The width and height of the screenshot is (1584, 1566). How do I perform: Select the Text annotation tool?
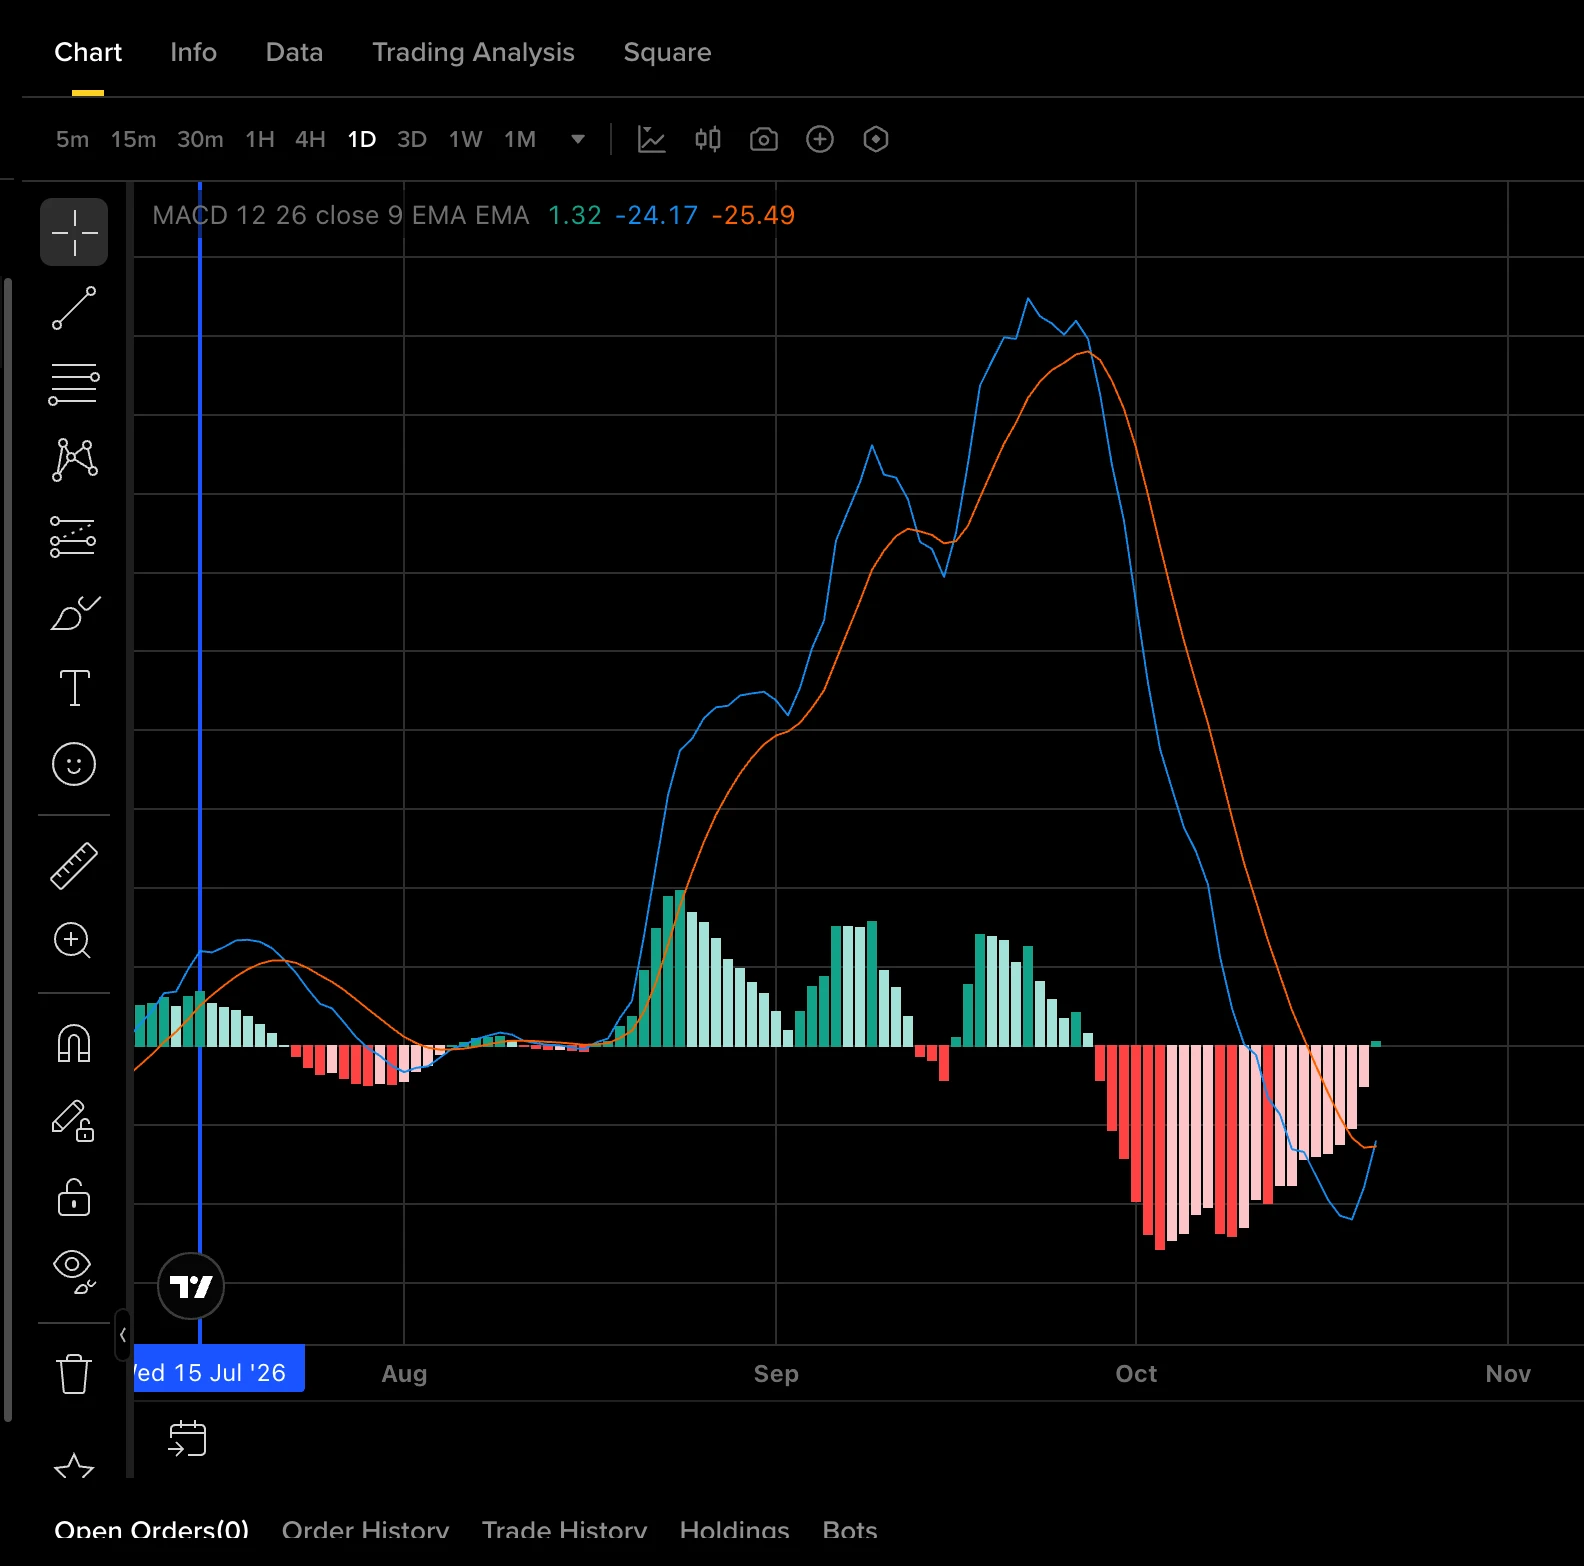(x=74, y=688)
